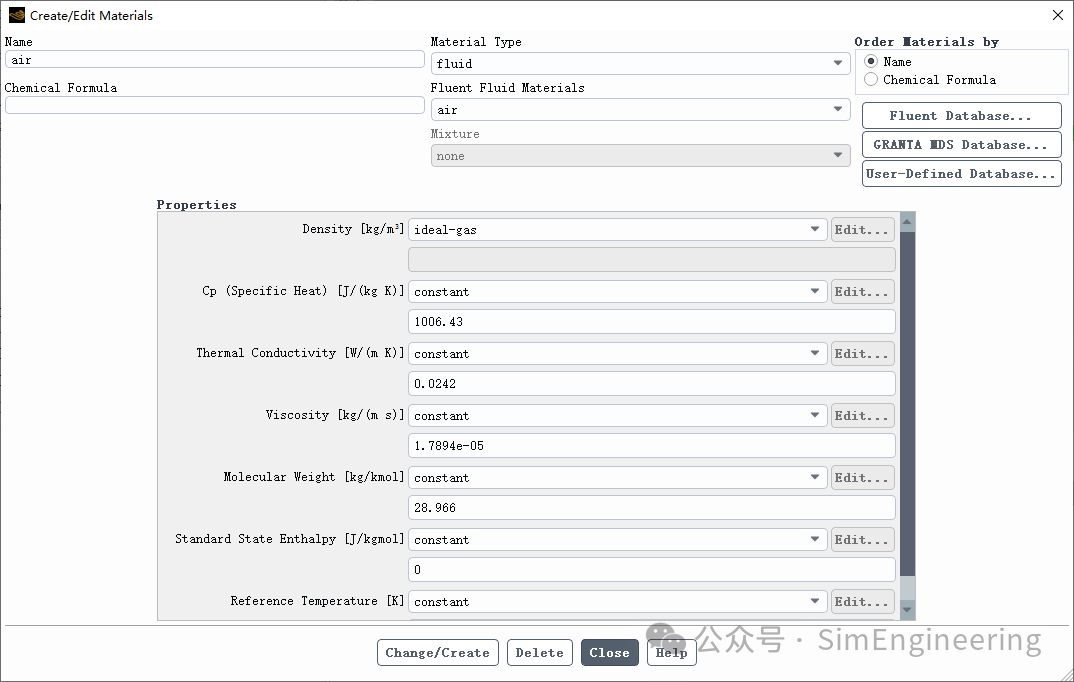Image resolution: width=1074 pixels, height=682 pixels.
Task: Click the Cp value field 1006.43
Action: coord(651,322)
